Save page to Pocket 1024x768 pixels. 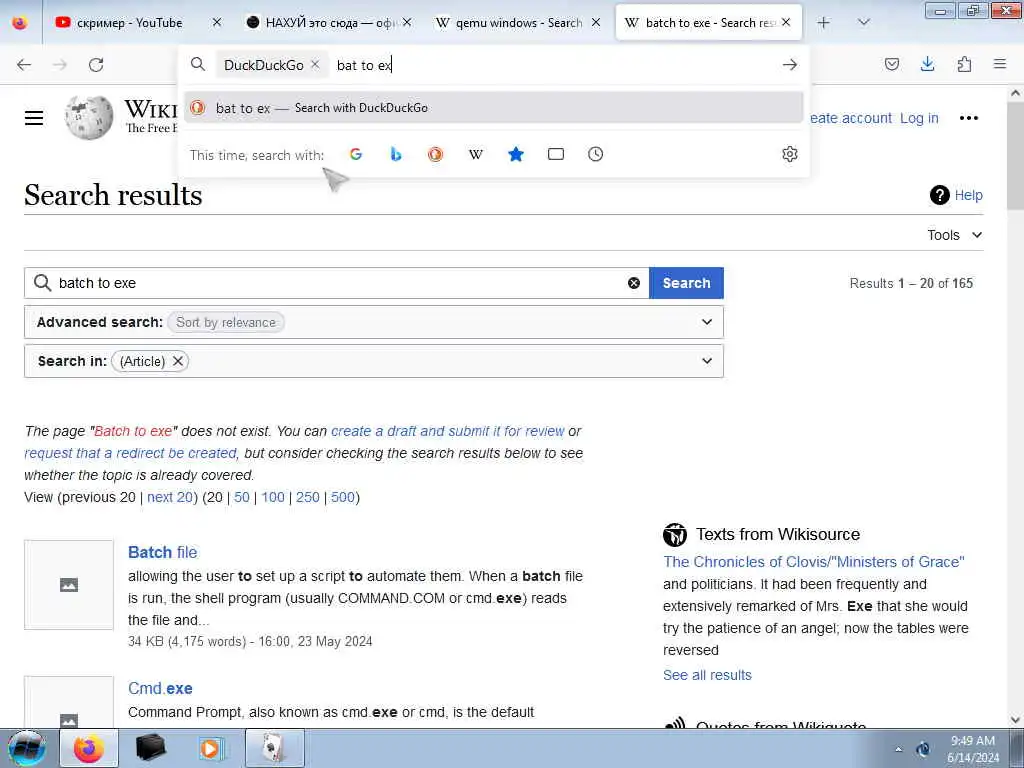891,64
